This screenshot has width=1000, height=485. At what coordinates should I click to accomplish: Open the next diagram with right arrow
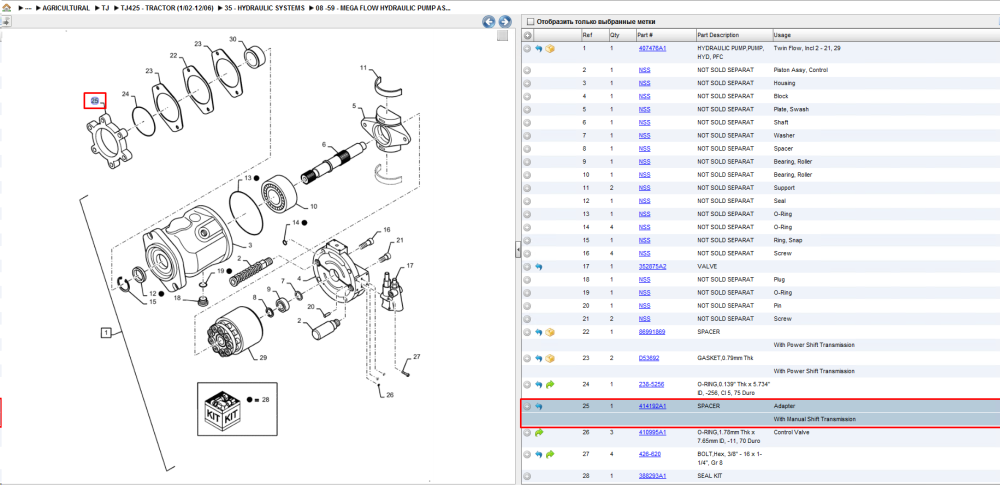pos(504,22)
